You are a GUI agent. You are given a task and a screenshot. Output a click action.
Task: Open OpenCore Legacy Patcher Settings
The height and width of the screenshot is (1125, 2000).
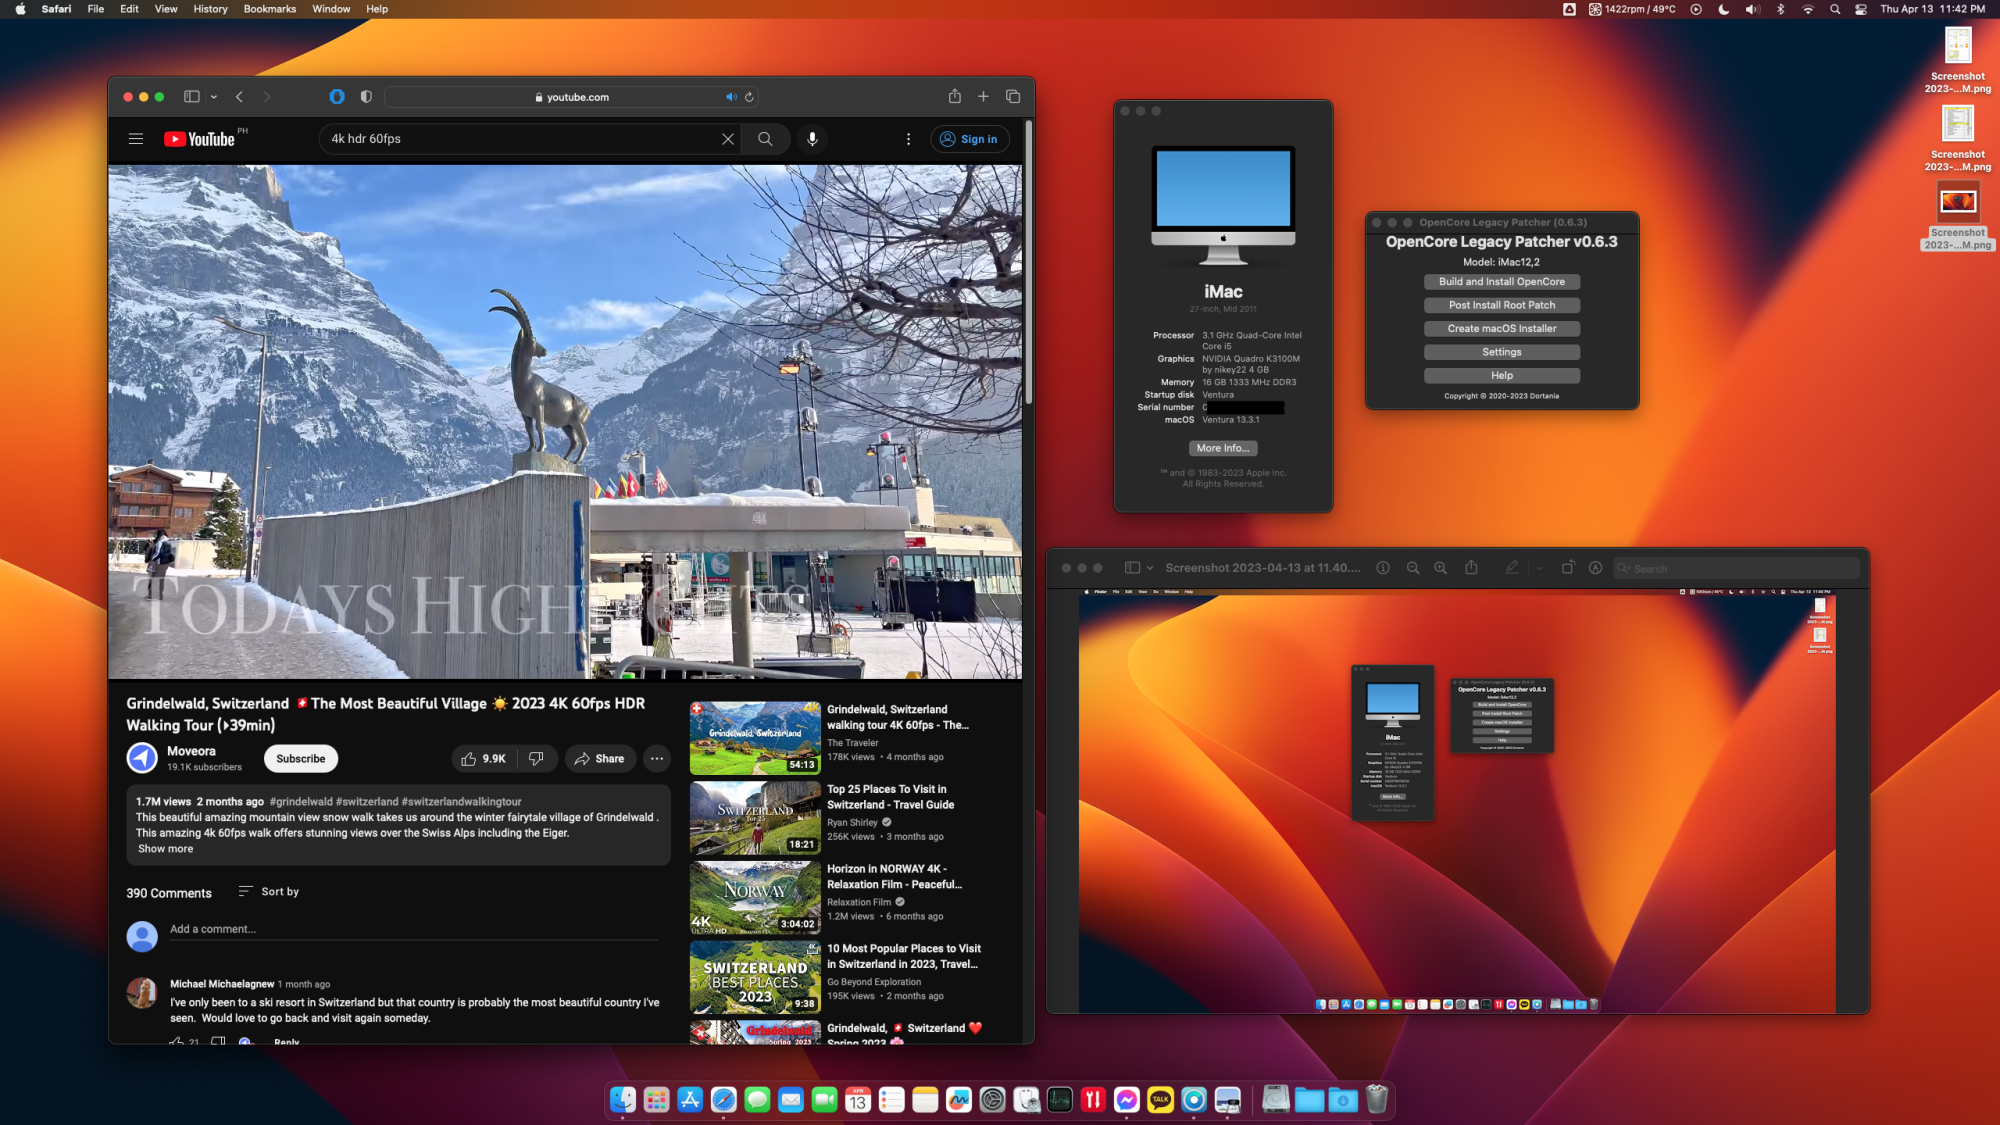pyautogui.click(x=1502, y=352)
